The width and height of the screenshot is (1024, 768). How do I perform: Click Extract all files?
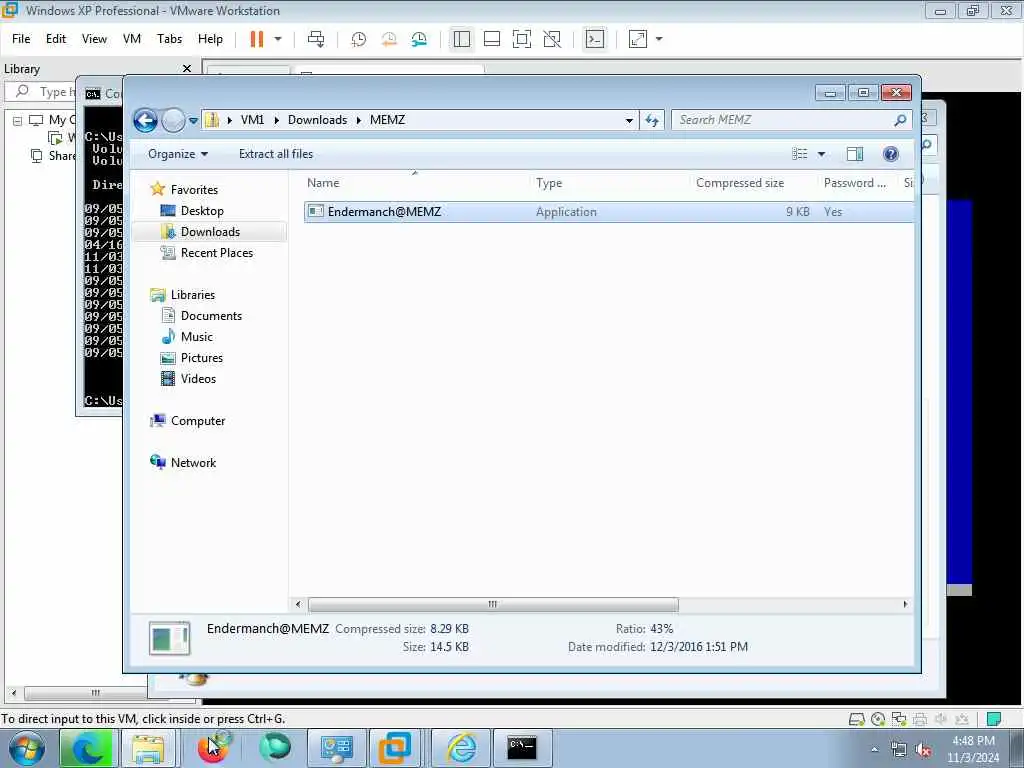pyautogui.click(x=276, y=154)
